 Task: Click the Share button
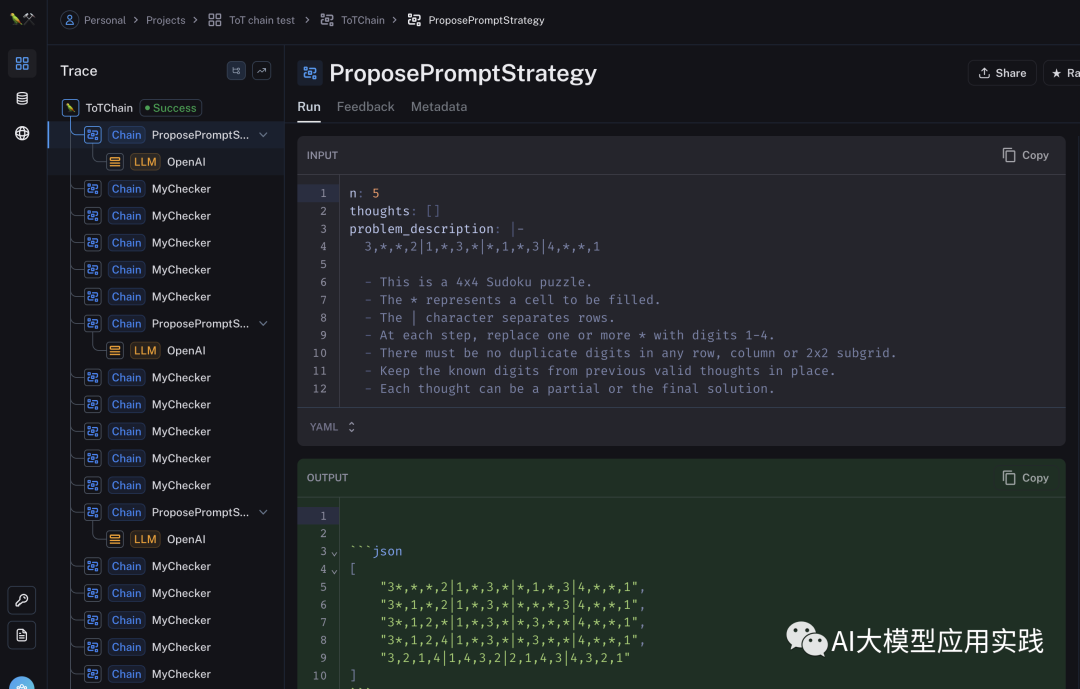[x=1002, y=73]
